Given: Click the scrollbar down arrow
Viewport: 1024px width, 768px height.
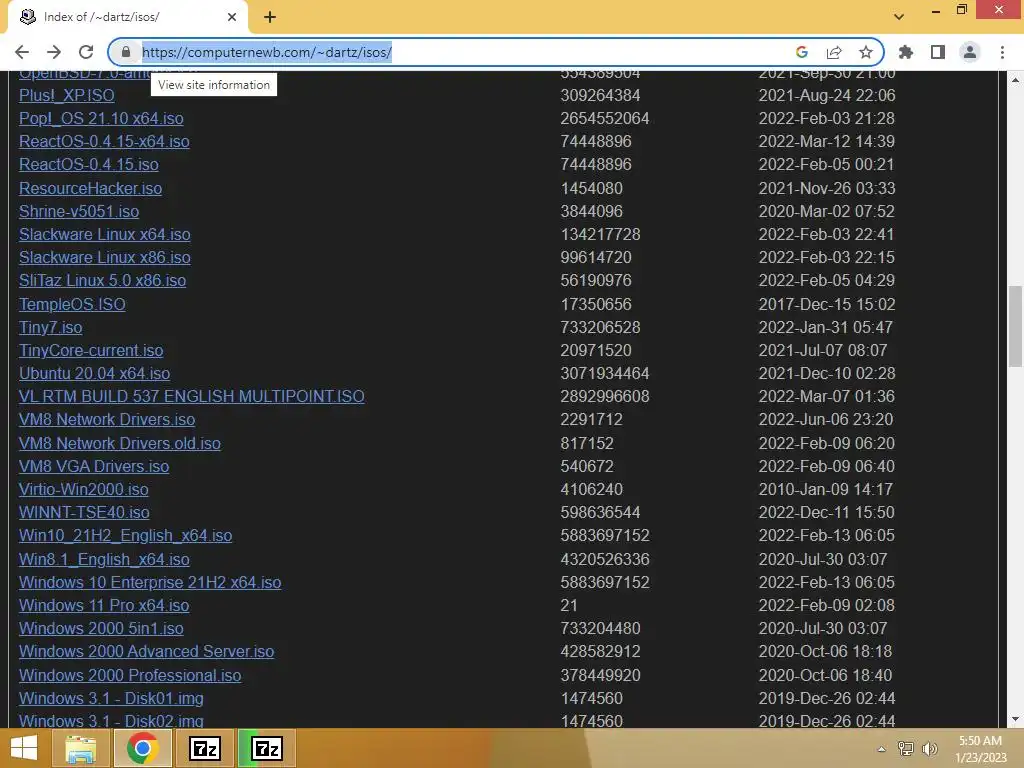Looking at the screenshot, I should (x=1015, y=719).
